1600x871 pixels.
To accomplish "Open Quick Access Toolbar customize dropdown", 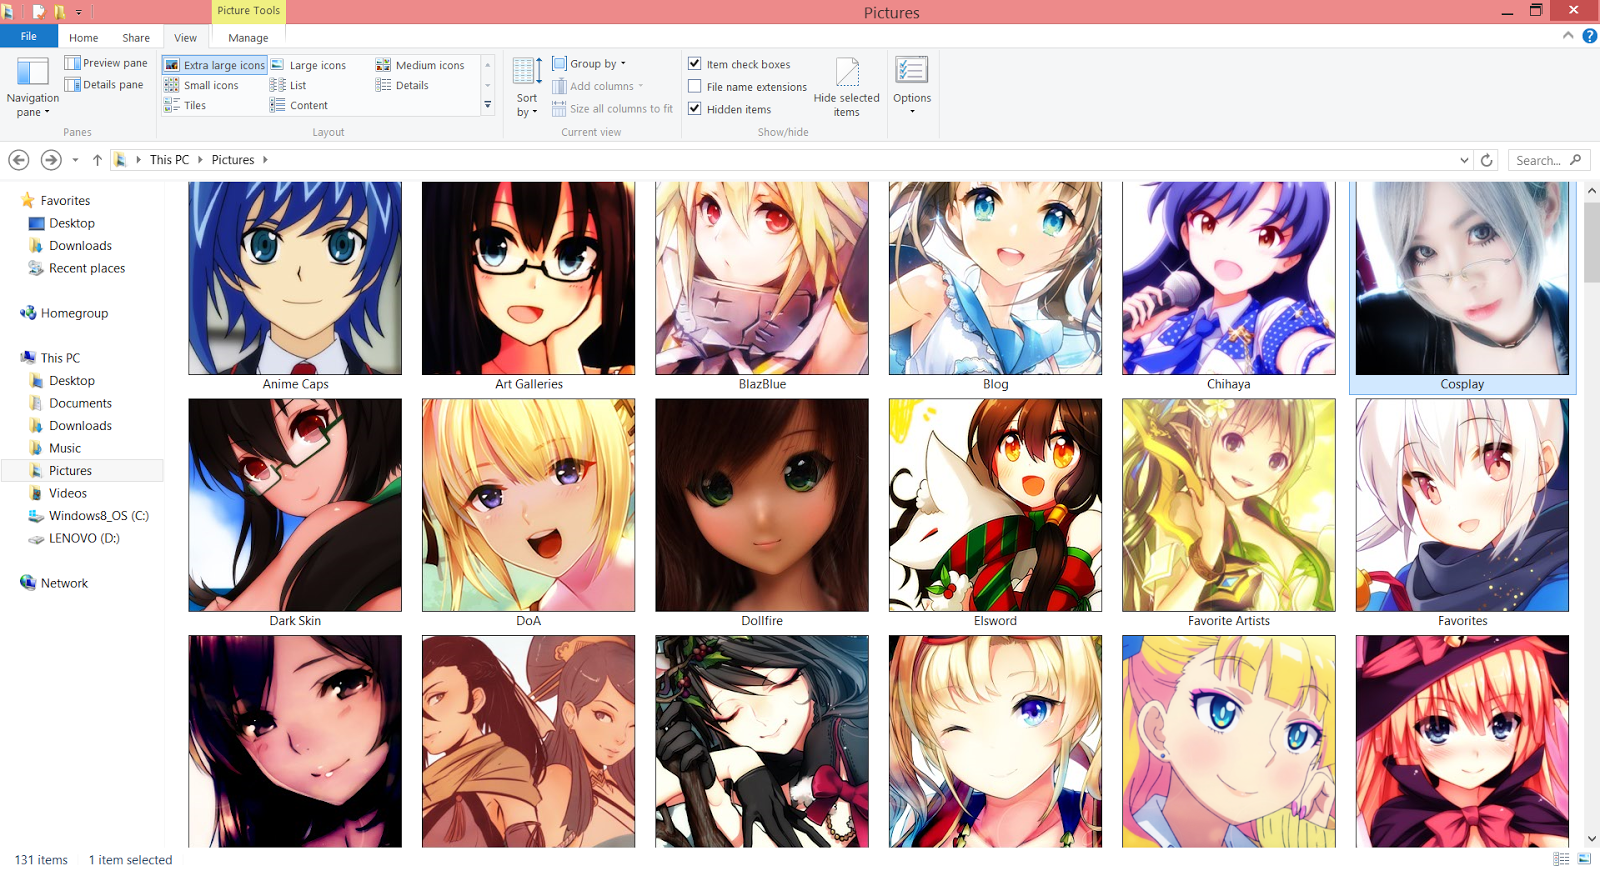I will 79,12.
